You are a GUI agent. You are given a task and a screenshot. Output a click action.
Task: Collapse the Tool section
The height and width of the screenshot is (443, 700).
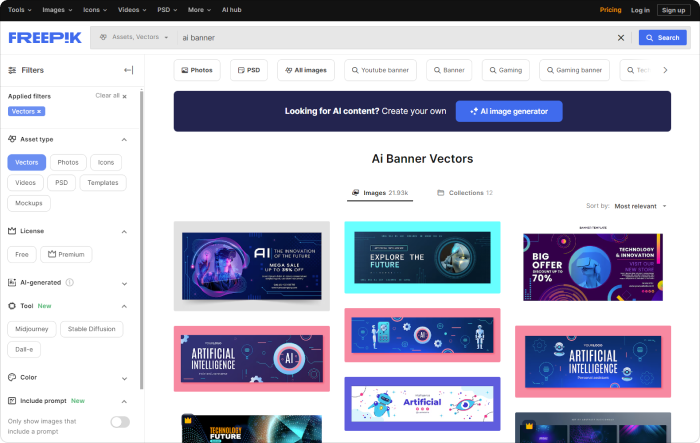pyautogui.click(x=124, y=306)
